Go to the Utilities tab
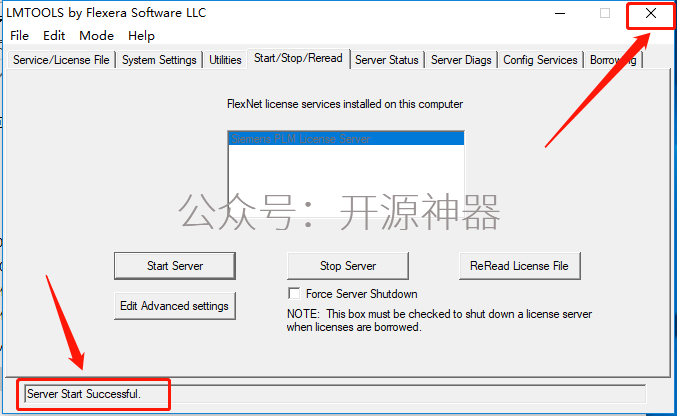The width and height of the screenshot is (677, 416). tap(225, 60)
